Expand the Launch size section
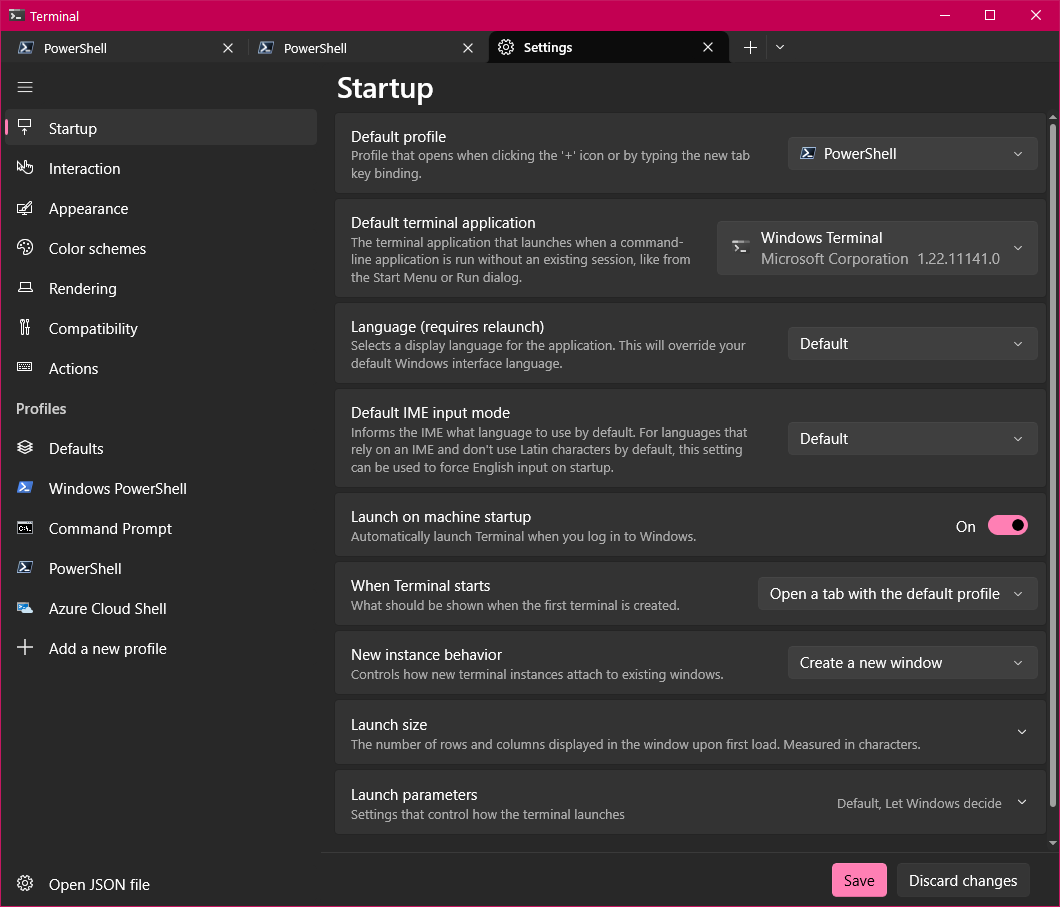The height and width of the screenshot is (907, 1060). point(690,733)
